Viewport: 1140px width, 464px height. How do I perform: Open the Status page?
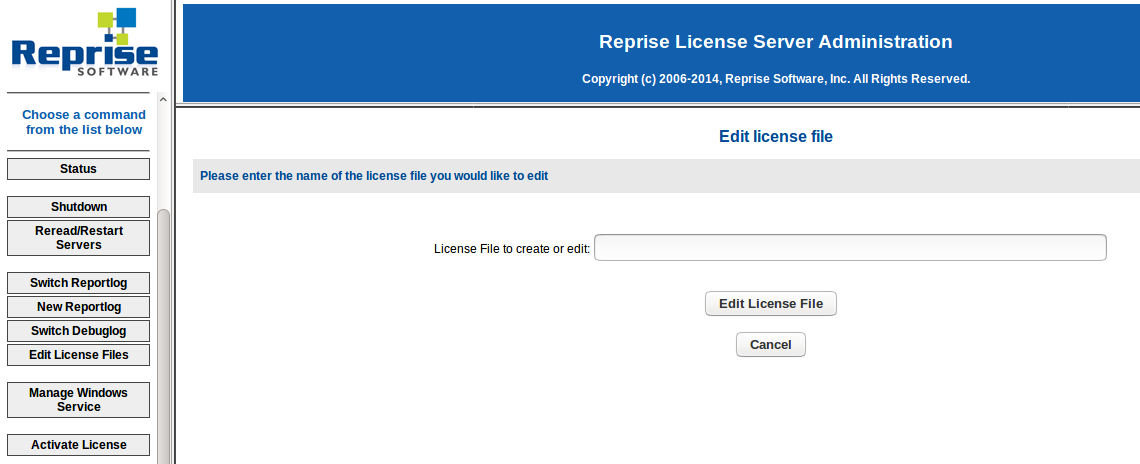tap(79, 169)
